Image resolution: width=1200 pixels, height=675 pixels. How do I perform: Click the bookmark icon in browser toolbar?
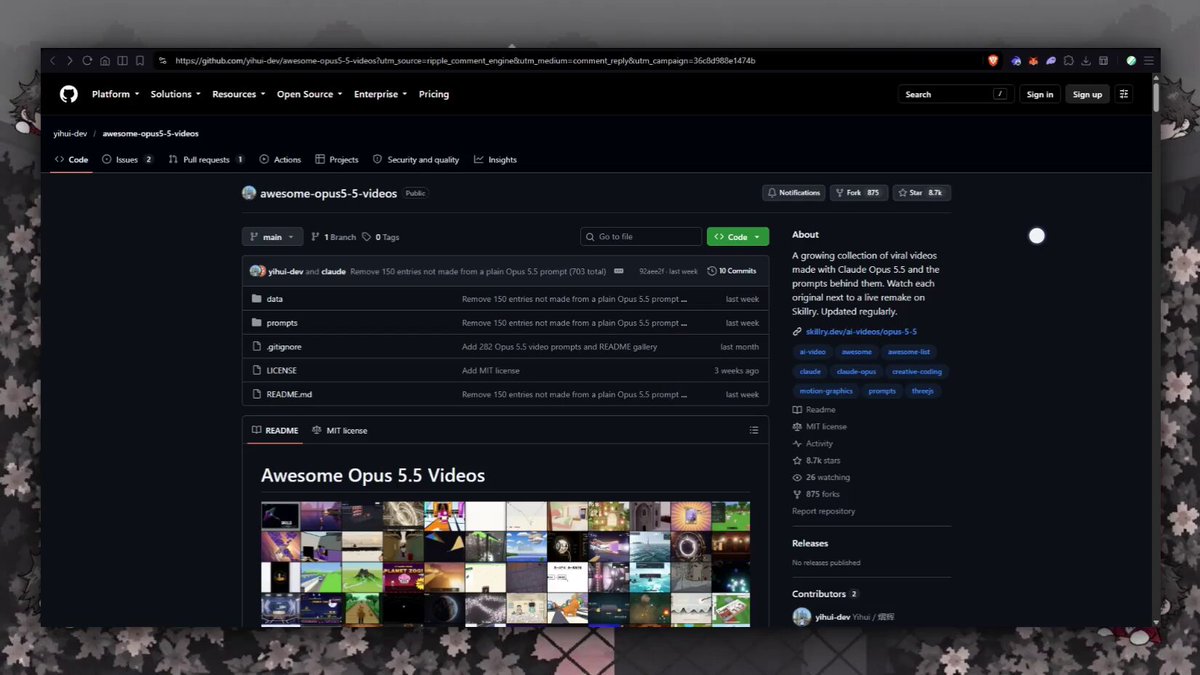(139, 61)
